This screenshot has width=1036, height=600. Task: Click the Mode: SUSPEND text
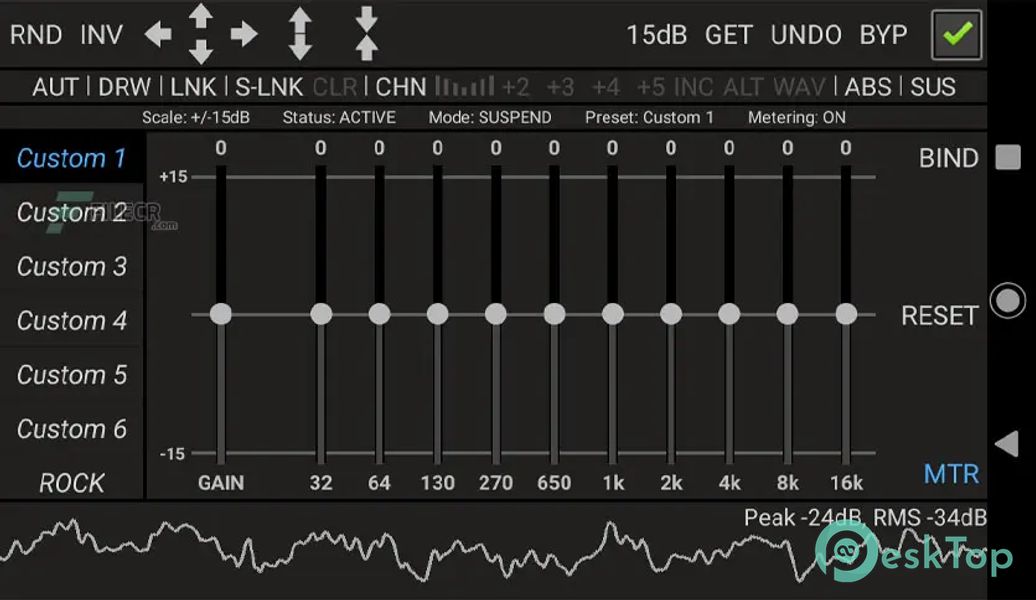click(490, 118)
